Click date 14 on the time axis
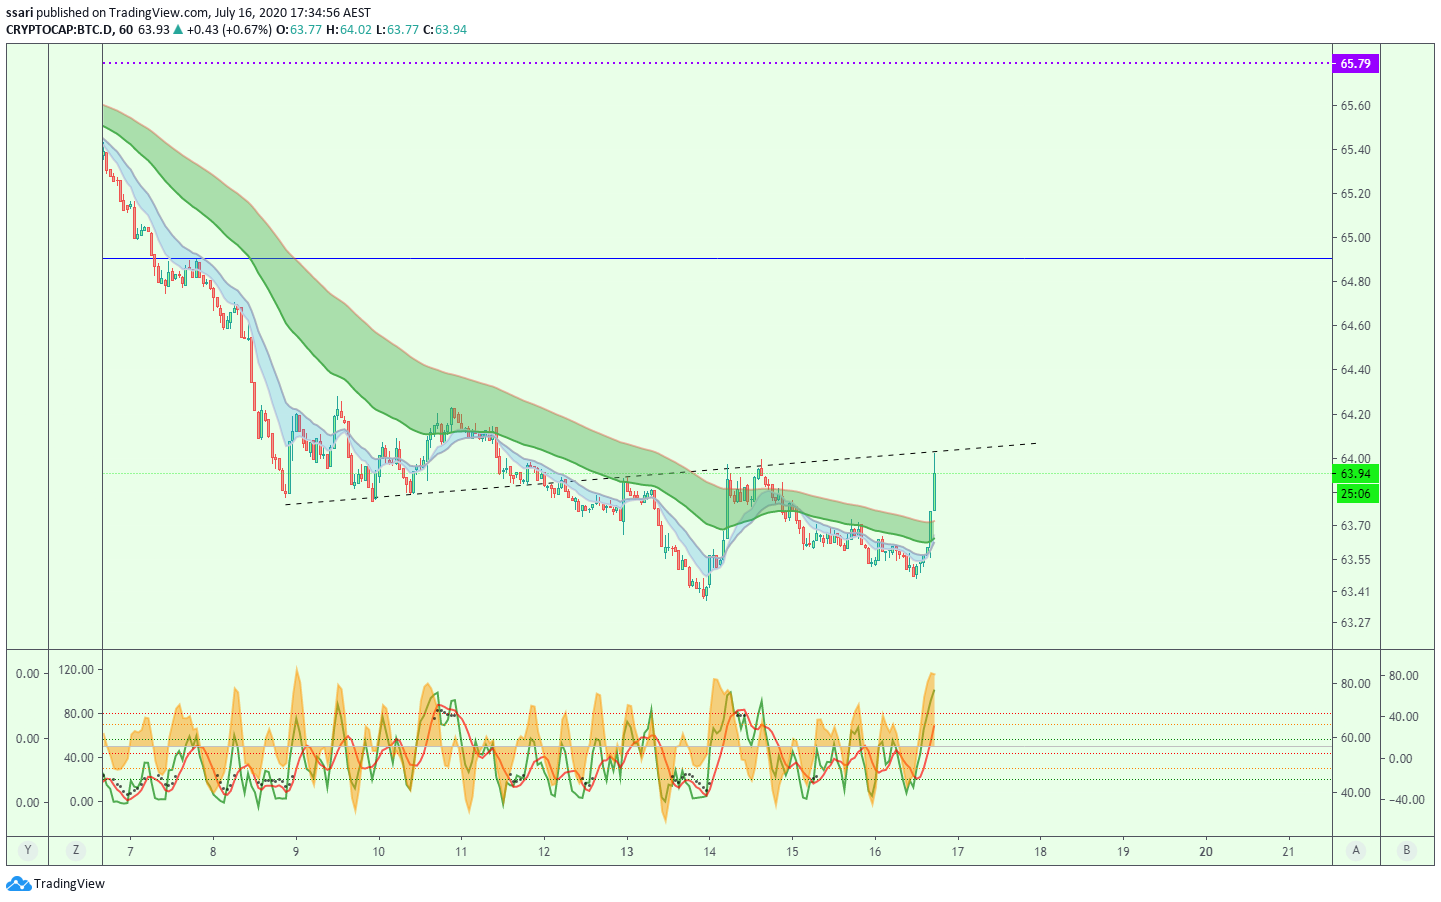The width and height of the screenshot is (1441, 902). [x=709, y=852]
